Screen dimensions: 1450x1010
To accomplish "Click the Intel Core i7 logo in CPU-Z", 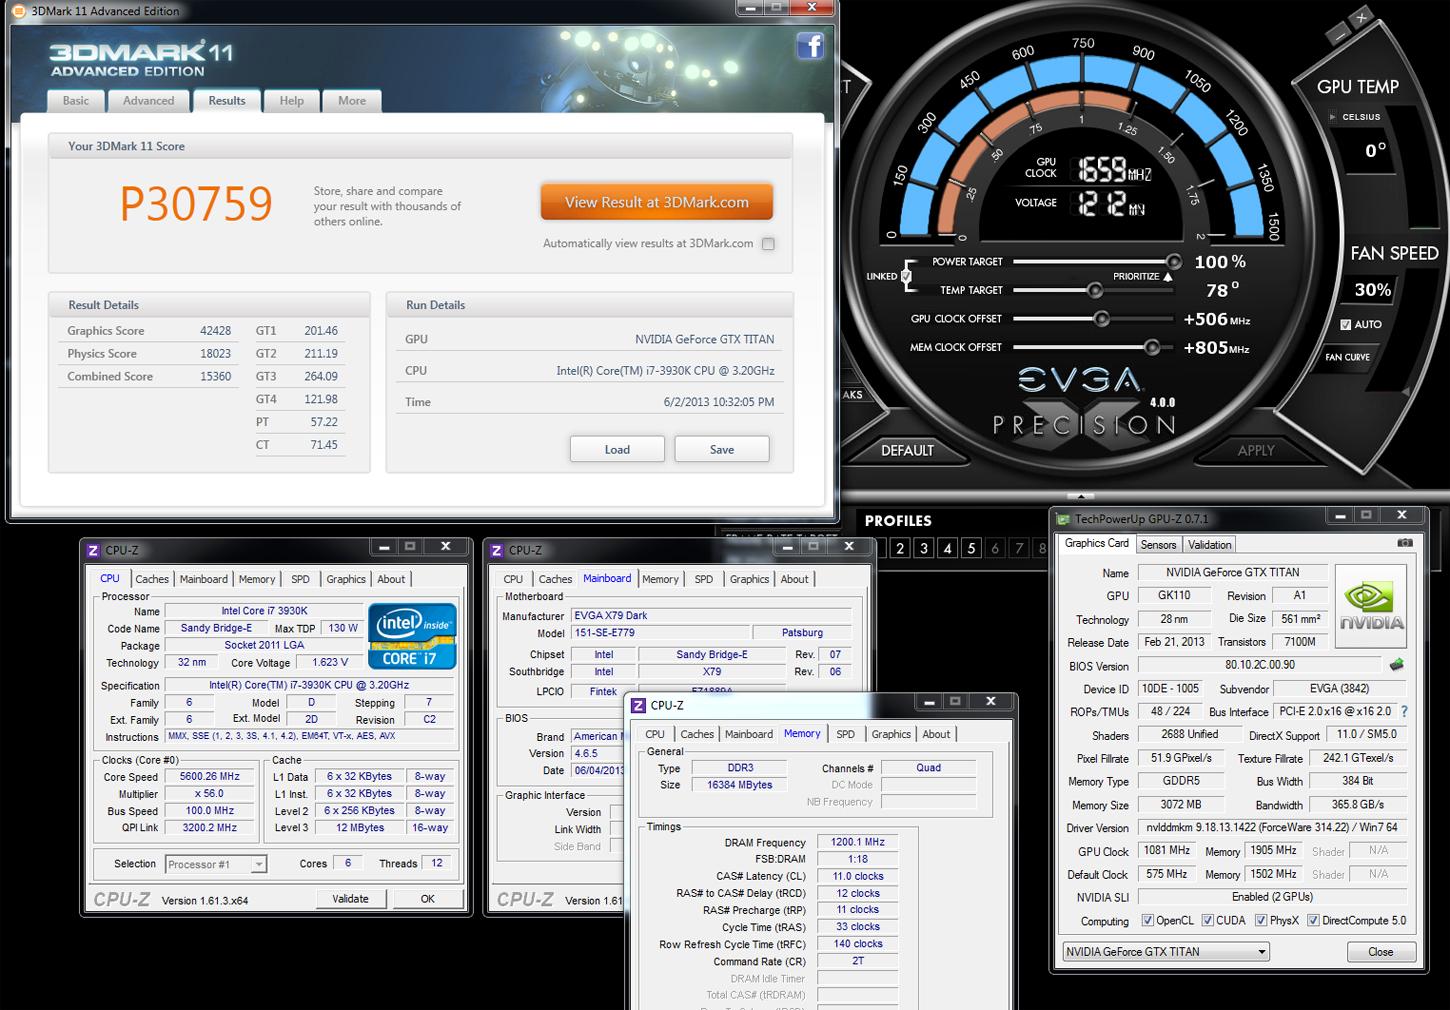I will (412, 636).
